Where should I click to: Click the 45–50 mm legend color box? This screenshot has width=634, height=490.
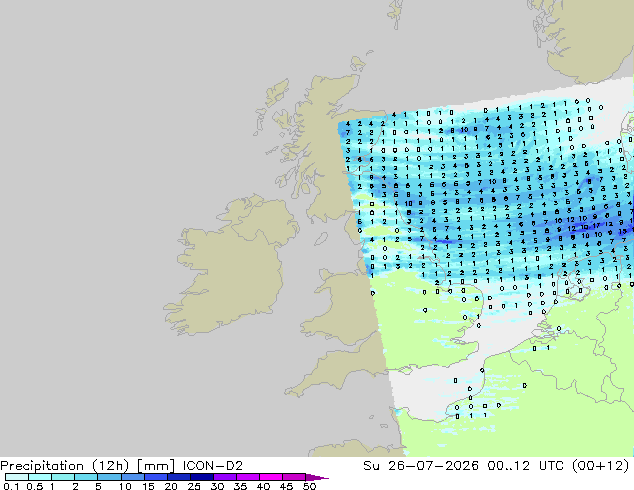294,477
